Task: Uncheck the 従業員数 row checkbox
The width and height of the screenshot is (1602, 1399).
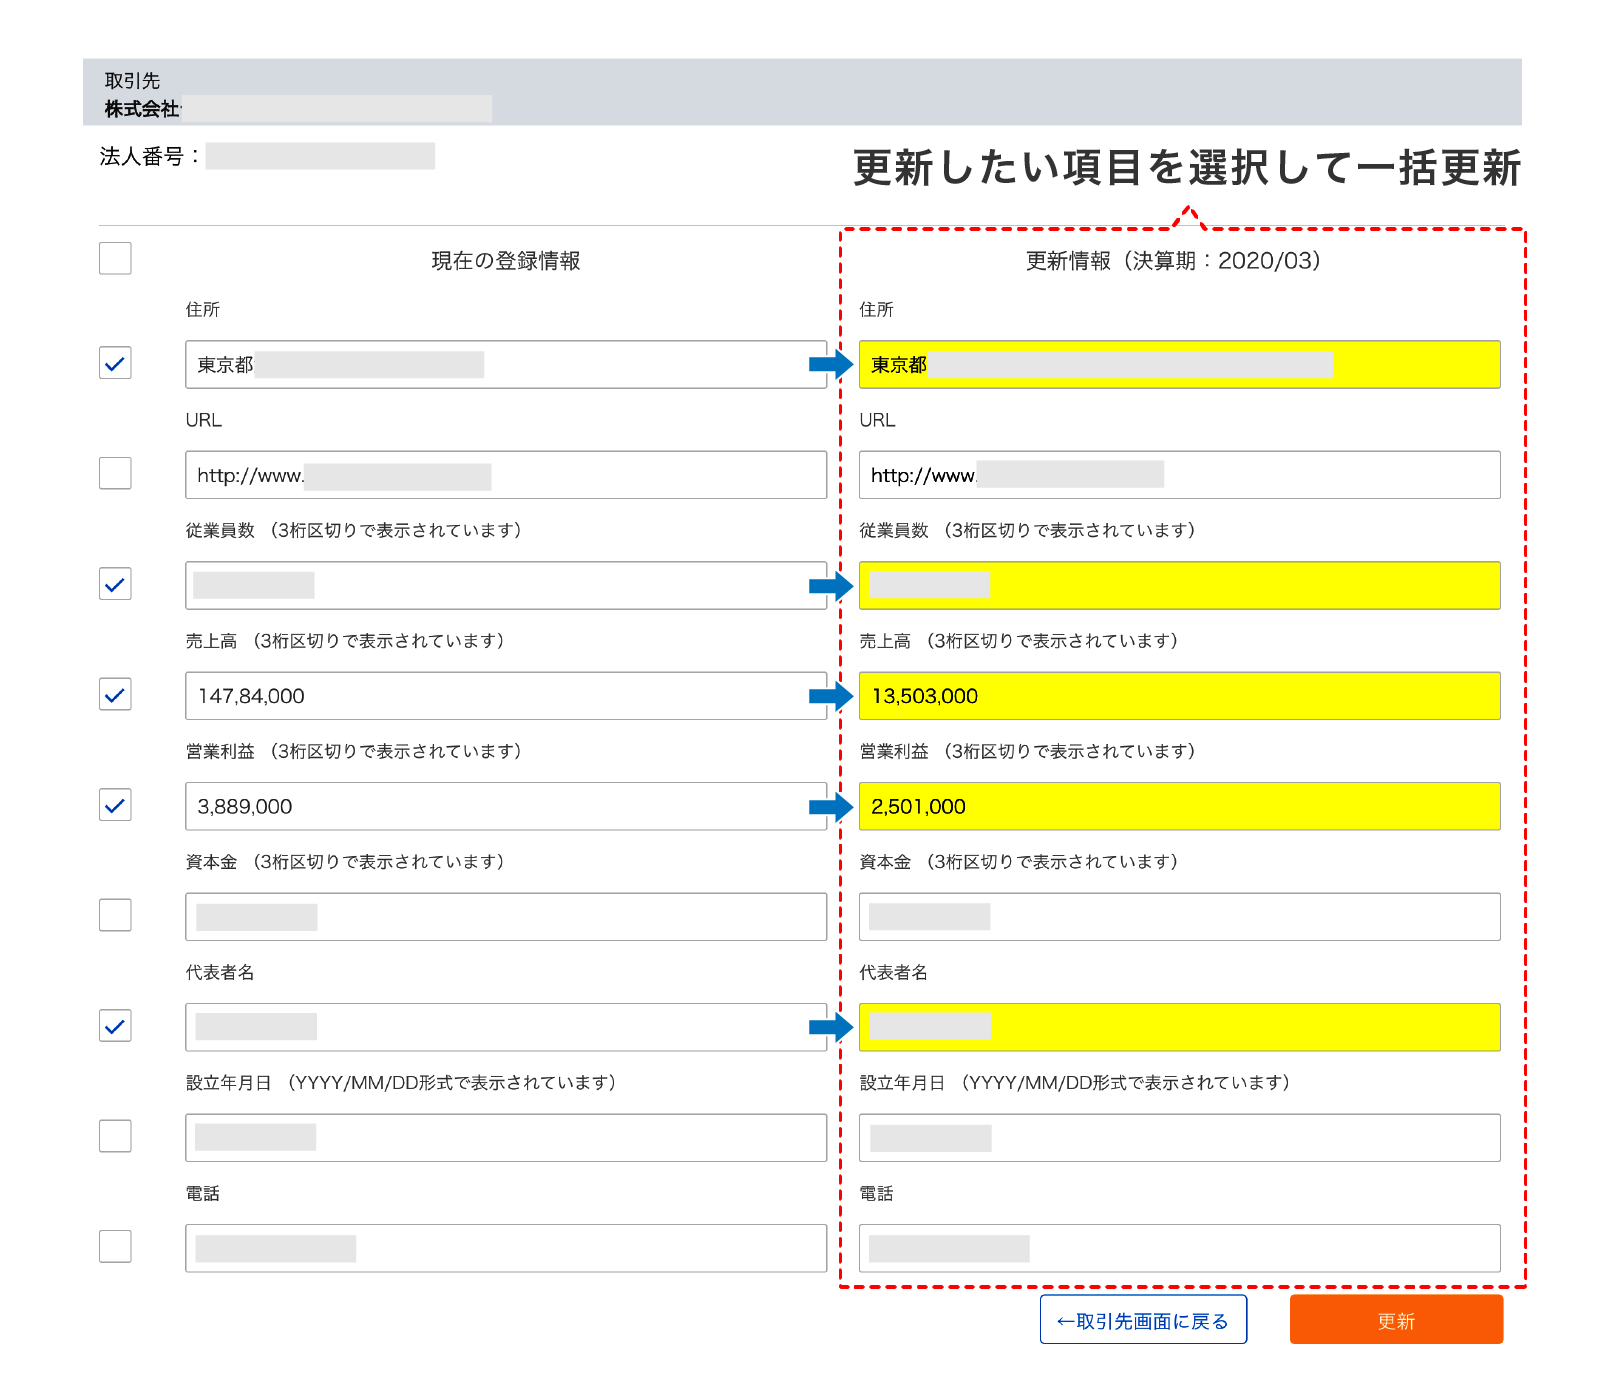Action: coord(115,584)
